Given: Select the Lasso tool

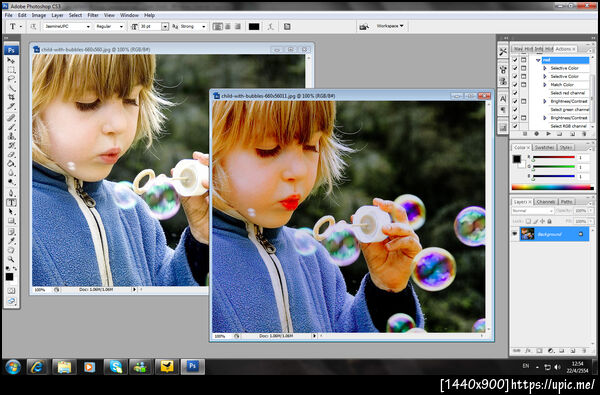Looking at the screenshot, I should (11, 79).
